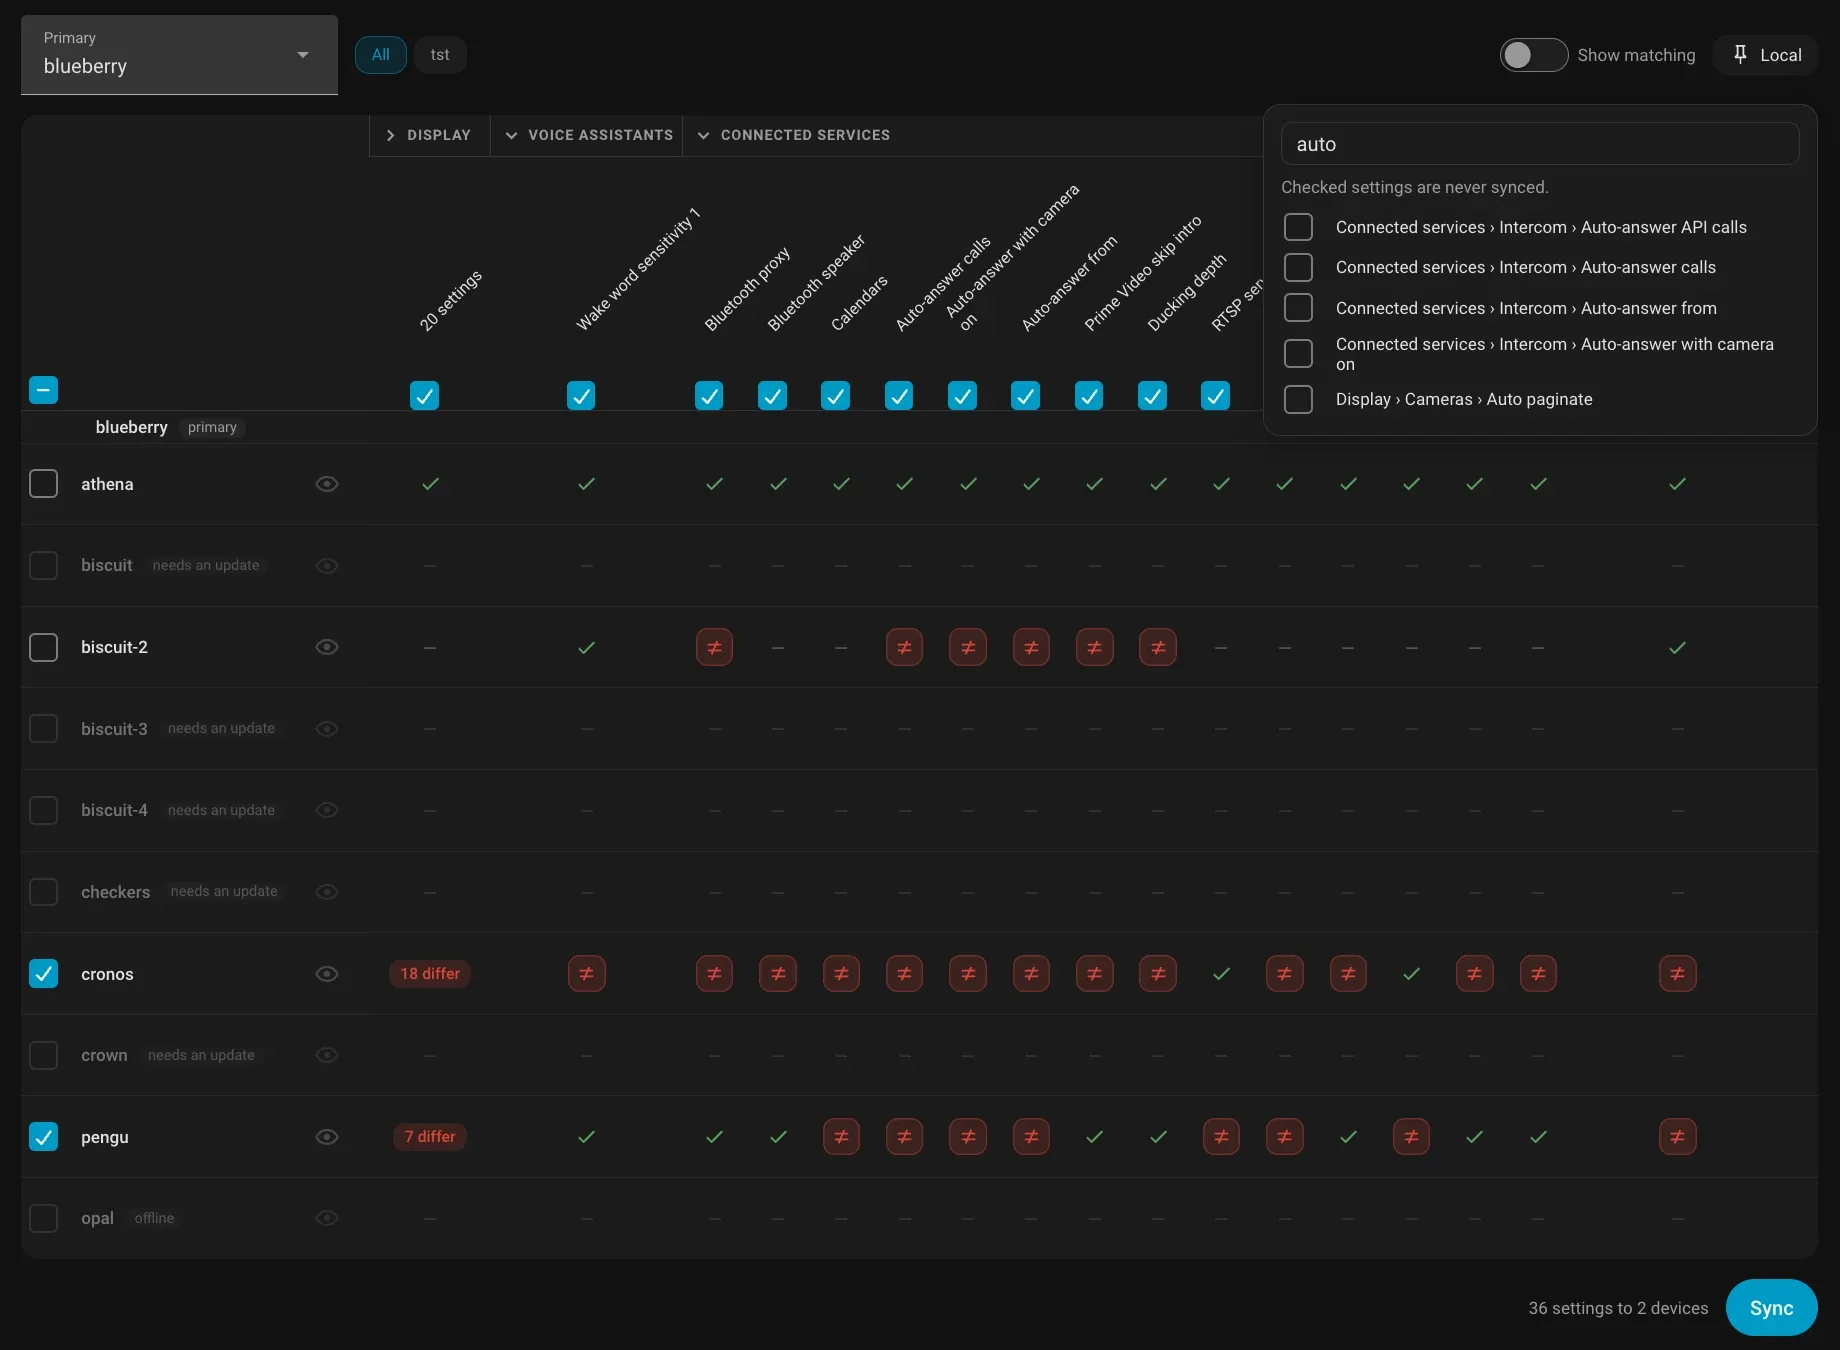Toggle the Show matching switch
The image size is (1840, 1350).
click(x=1533, y=55)
